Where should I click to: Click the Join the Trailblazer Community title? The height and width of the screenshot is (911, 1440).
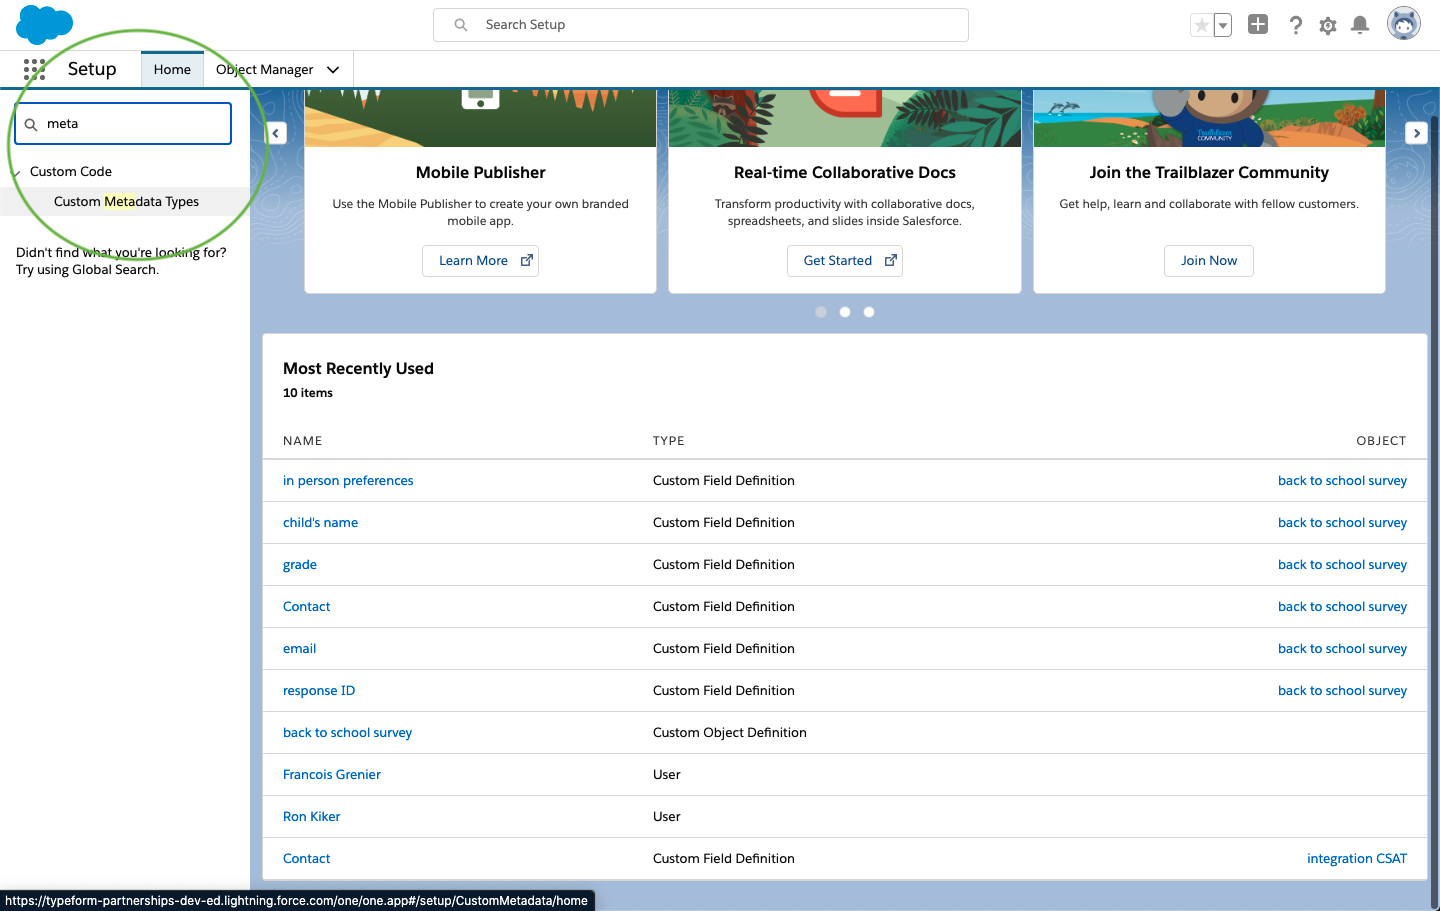[x=1209, y=172]
